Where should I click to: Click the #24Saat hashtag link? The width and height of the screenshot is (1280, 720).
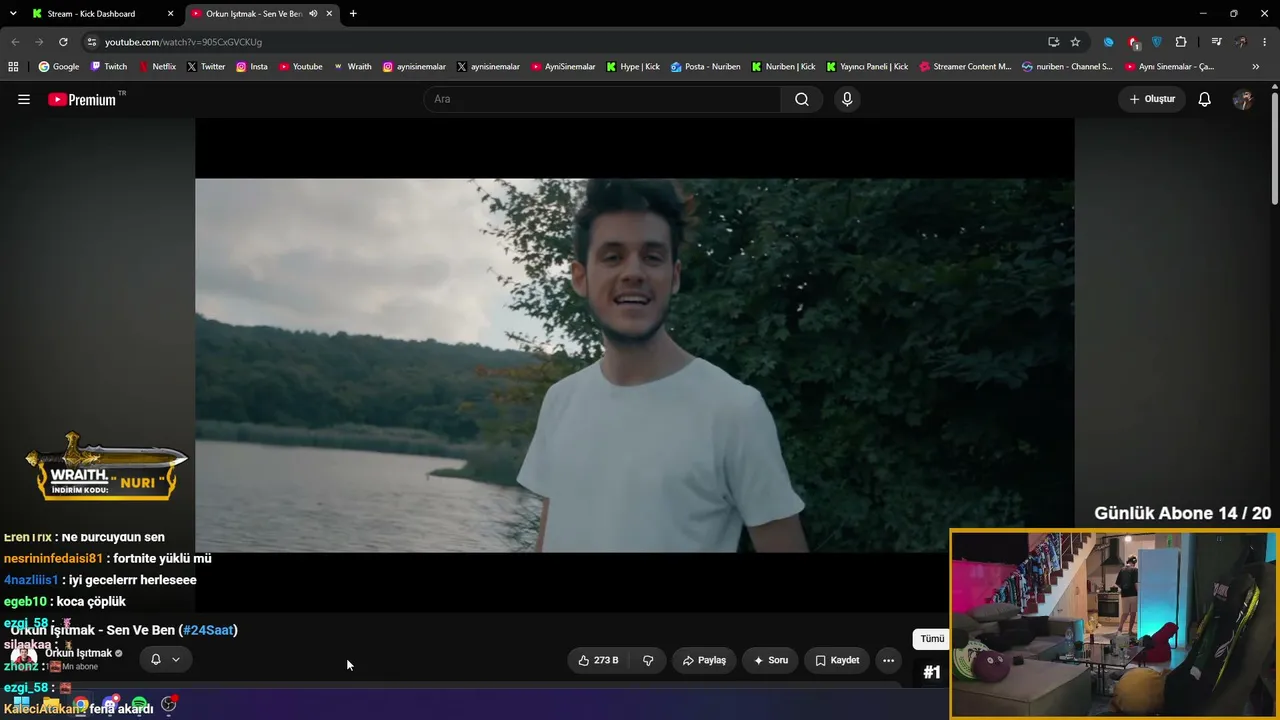click(208, 630)
